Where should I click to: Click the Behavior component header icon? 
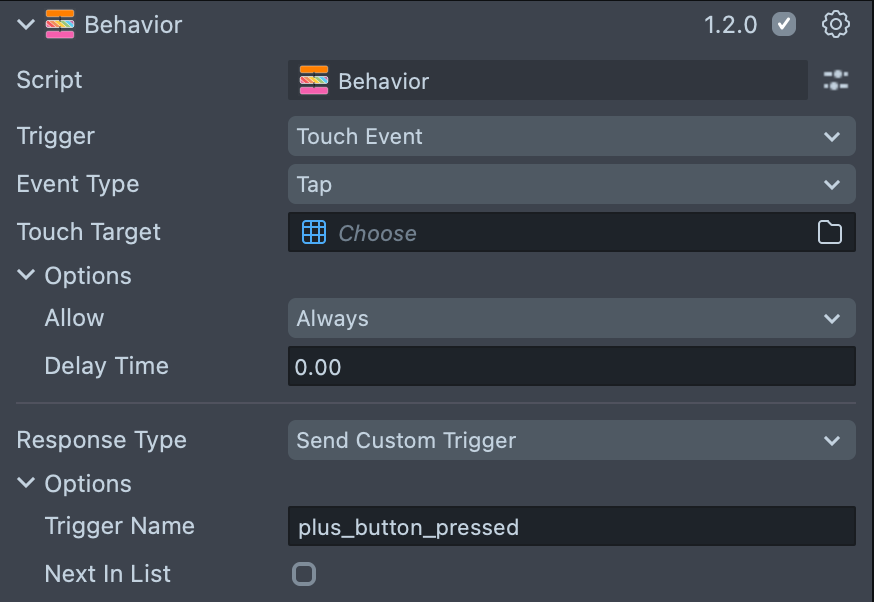tap(60, 25)
